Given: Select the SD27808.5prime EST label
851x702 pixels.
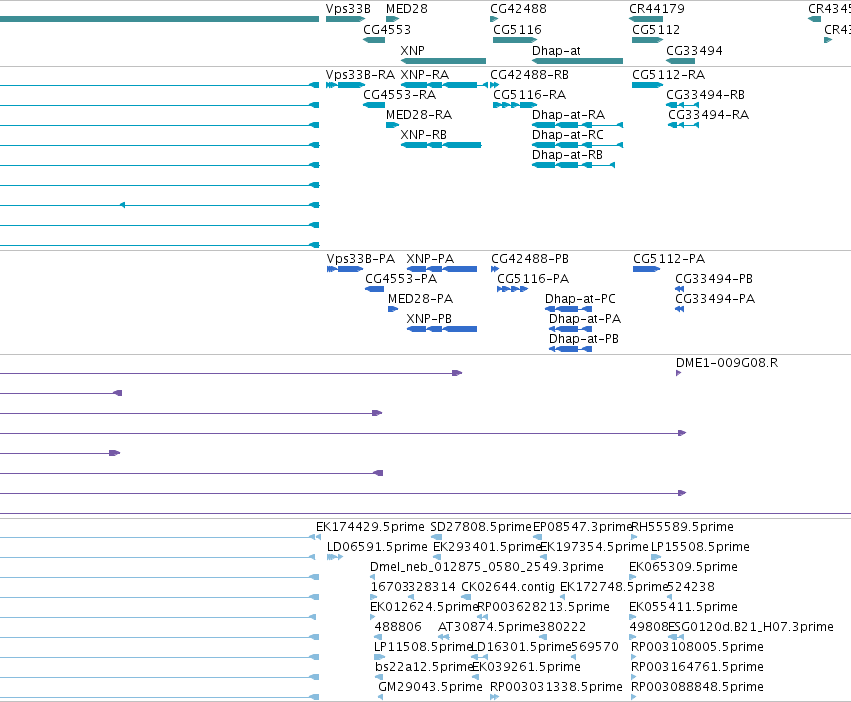Looking at the screenshot, I should (x=481, y=527).
